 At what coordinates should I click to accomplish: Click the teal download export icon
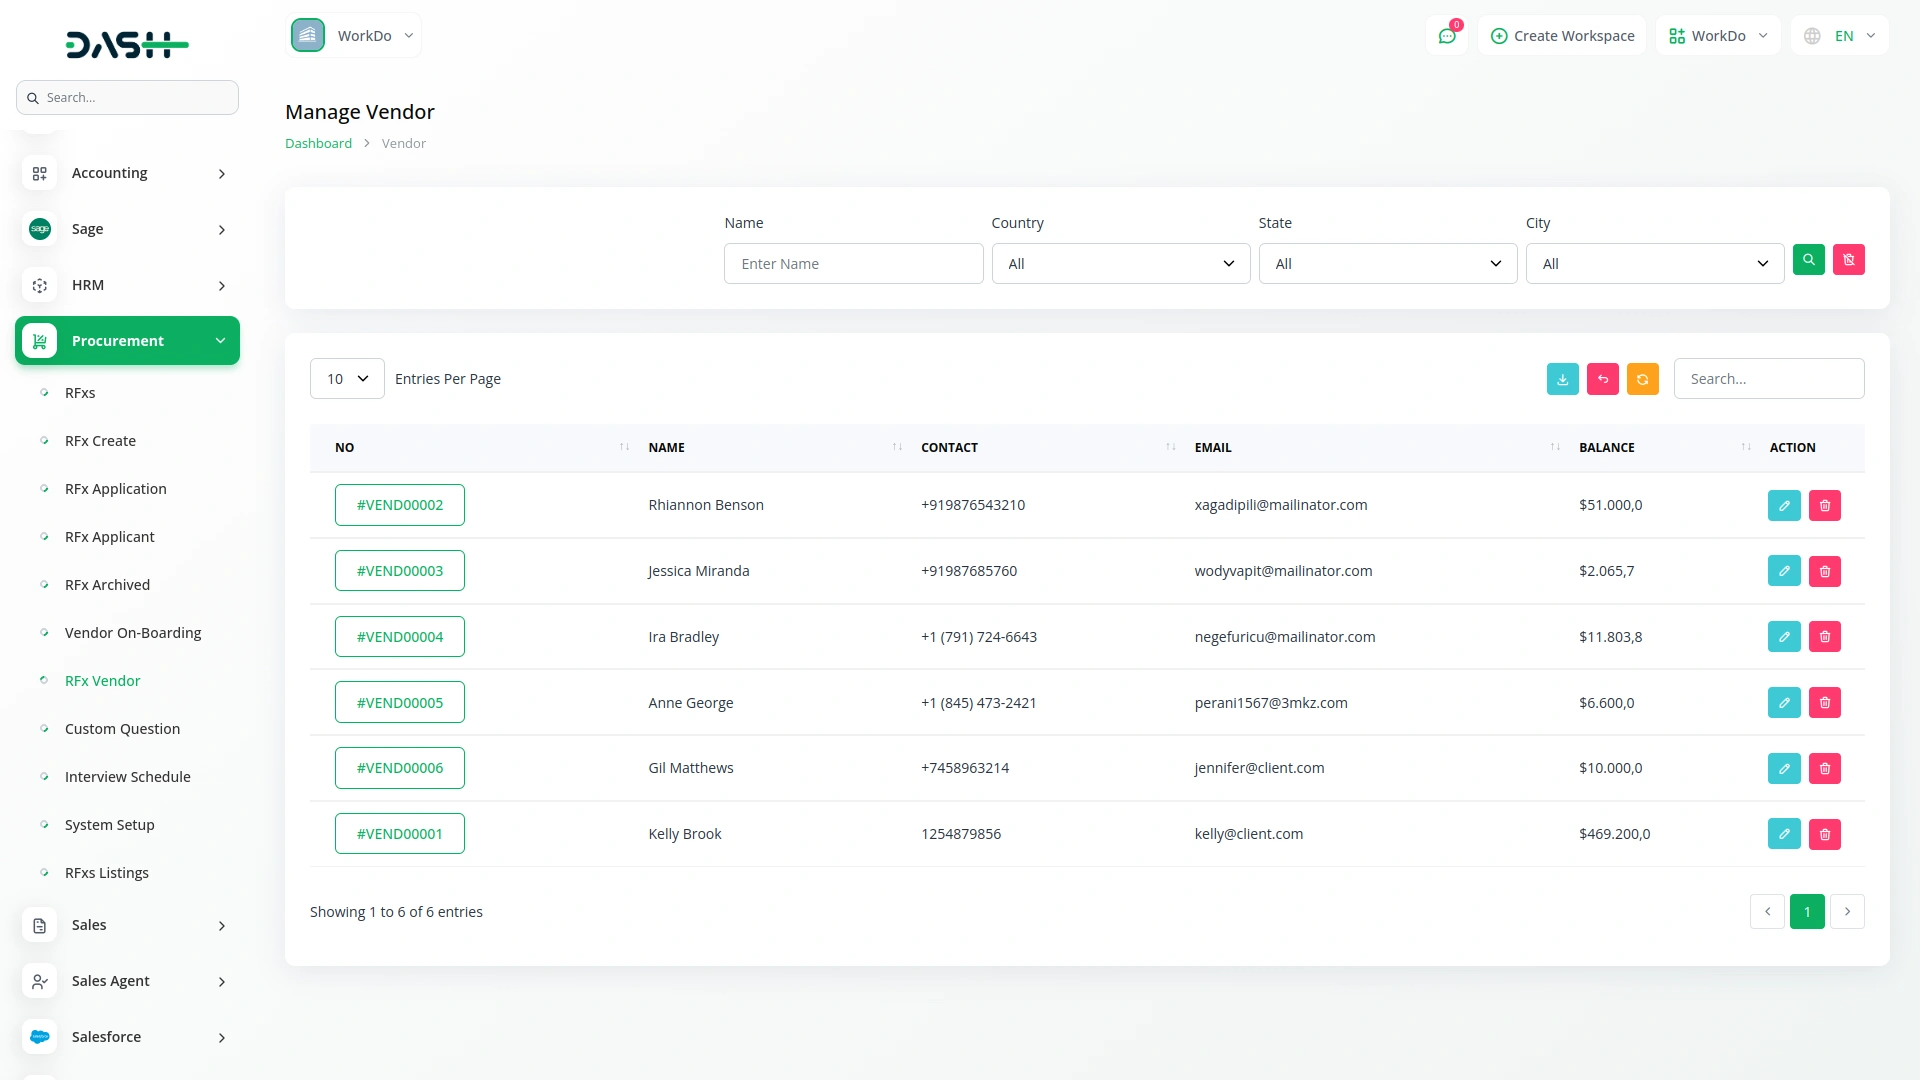(x=1562, y=379)
